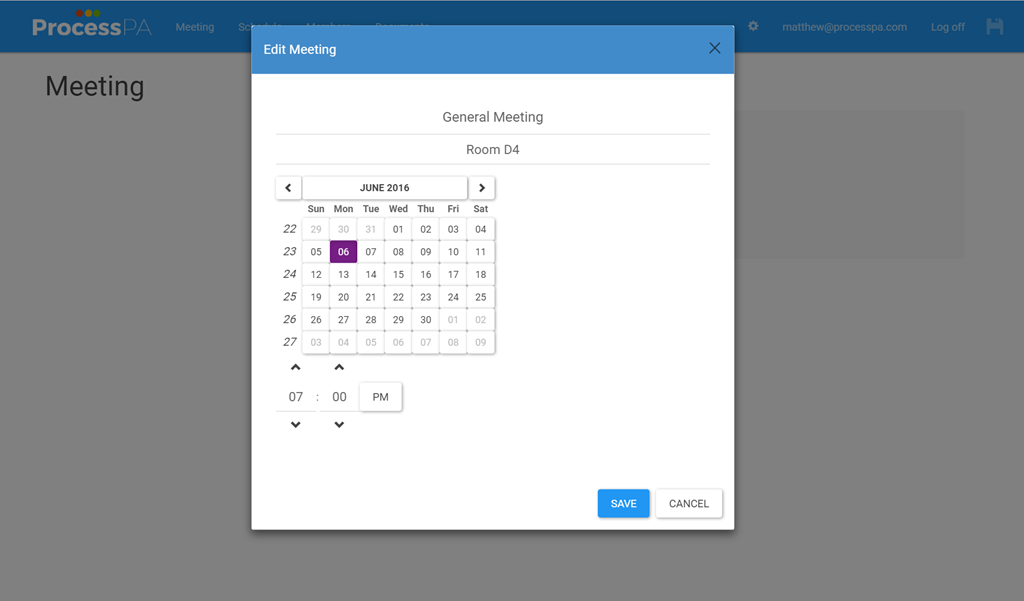Click the hour input showing 07
Screen dimensions: 1024x601
pyautogui.click(x=295, y=397)
